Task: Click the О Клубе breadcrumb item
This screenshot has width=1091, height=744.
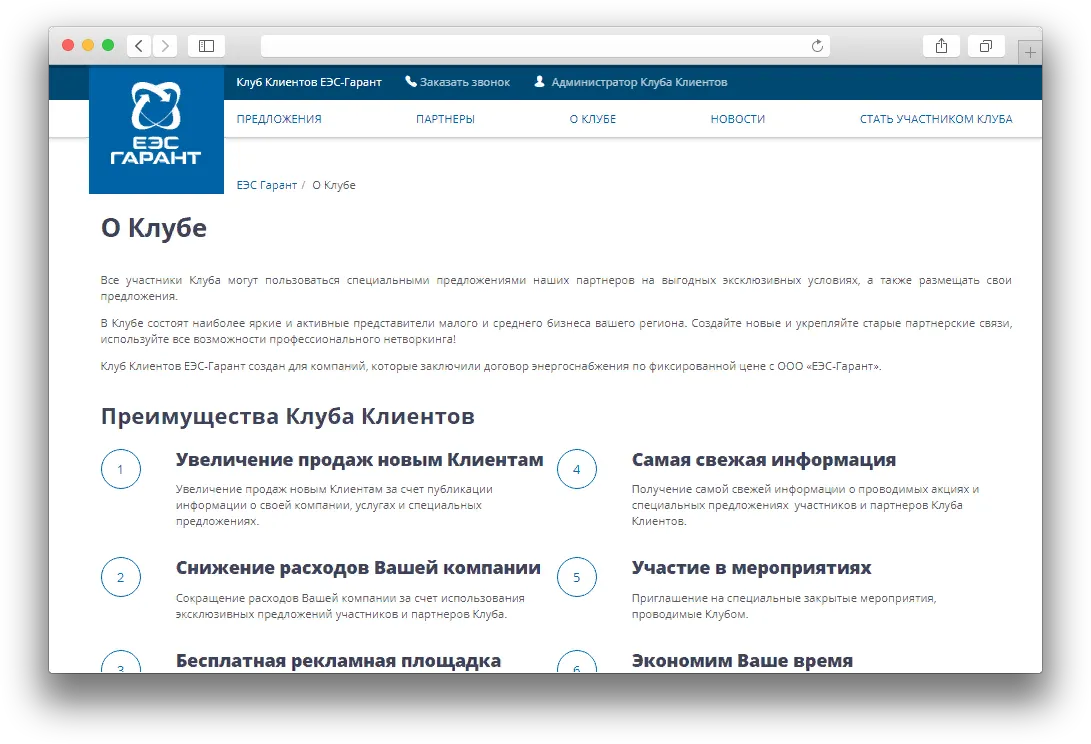Action: point(334,185)
